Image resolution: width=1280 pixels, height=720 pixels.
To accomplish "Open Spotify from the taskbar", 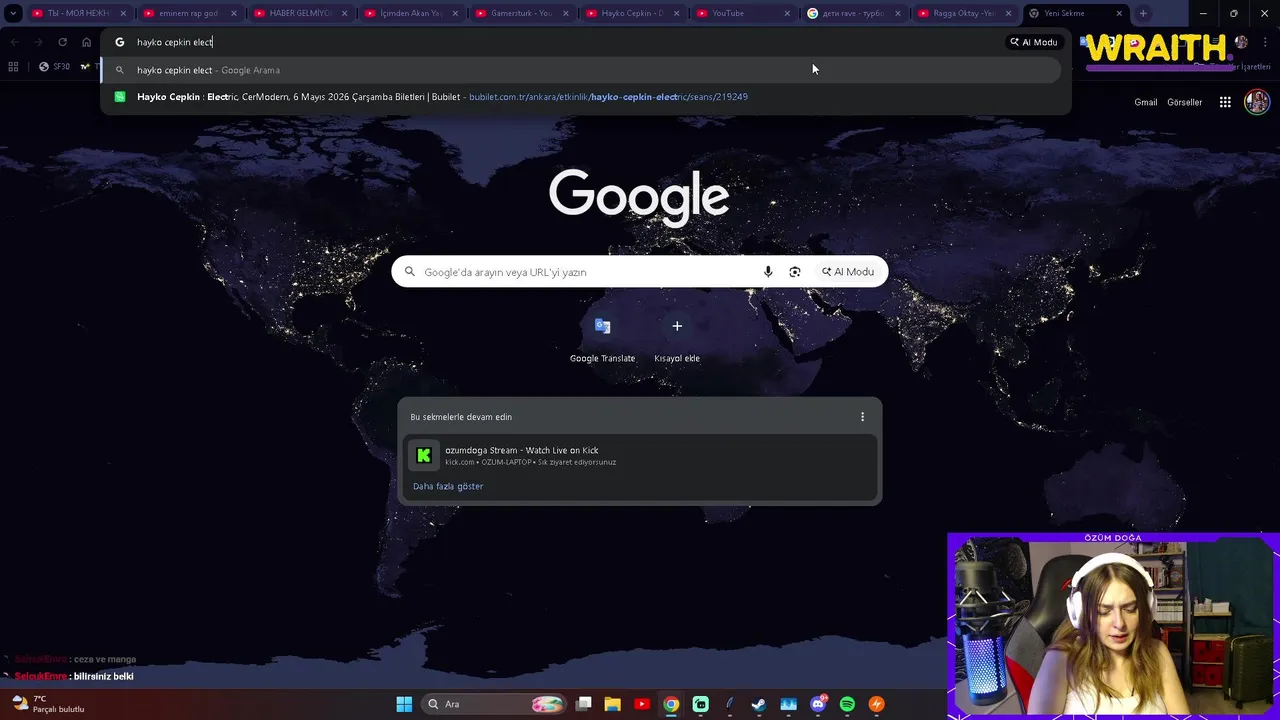I will (847, 704).
